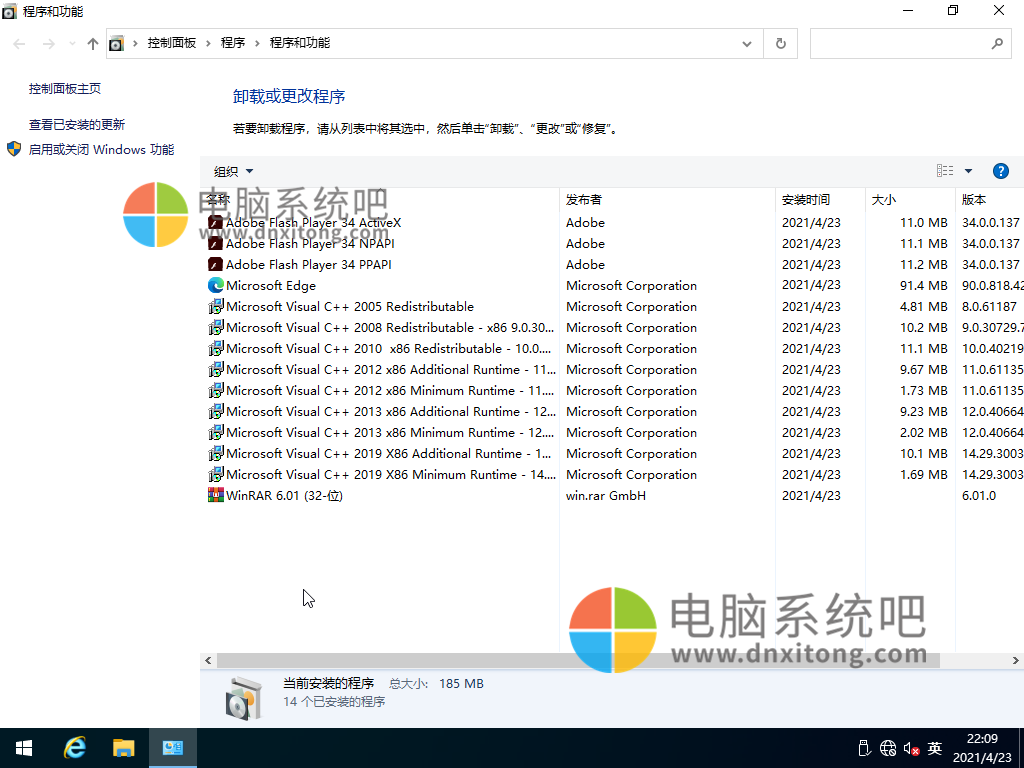The image size is (1024, 768).
Task: Expand the address bar dropdown arrow
Action: tap(746, 43)
